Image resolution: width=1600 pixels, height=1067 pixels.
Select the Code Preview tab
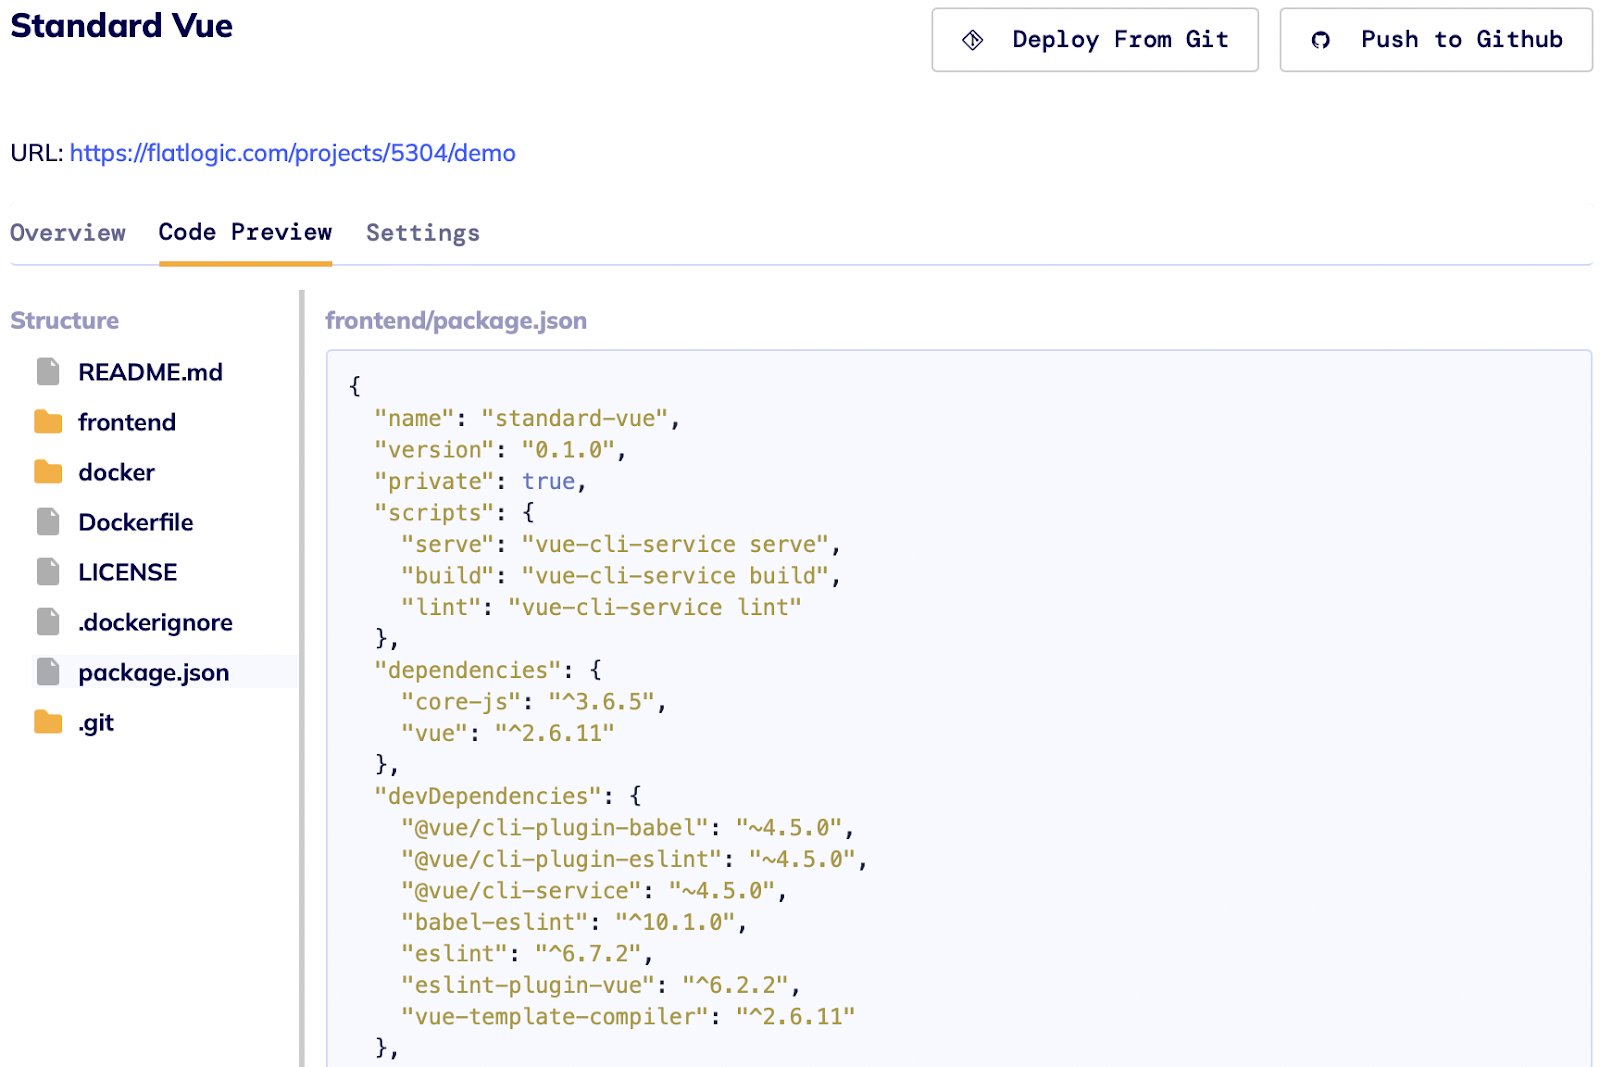[x=245, y=233]
